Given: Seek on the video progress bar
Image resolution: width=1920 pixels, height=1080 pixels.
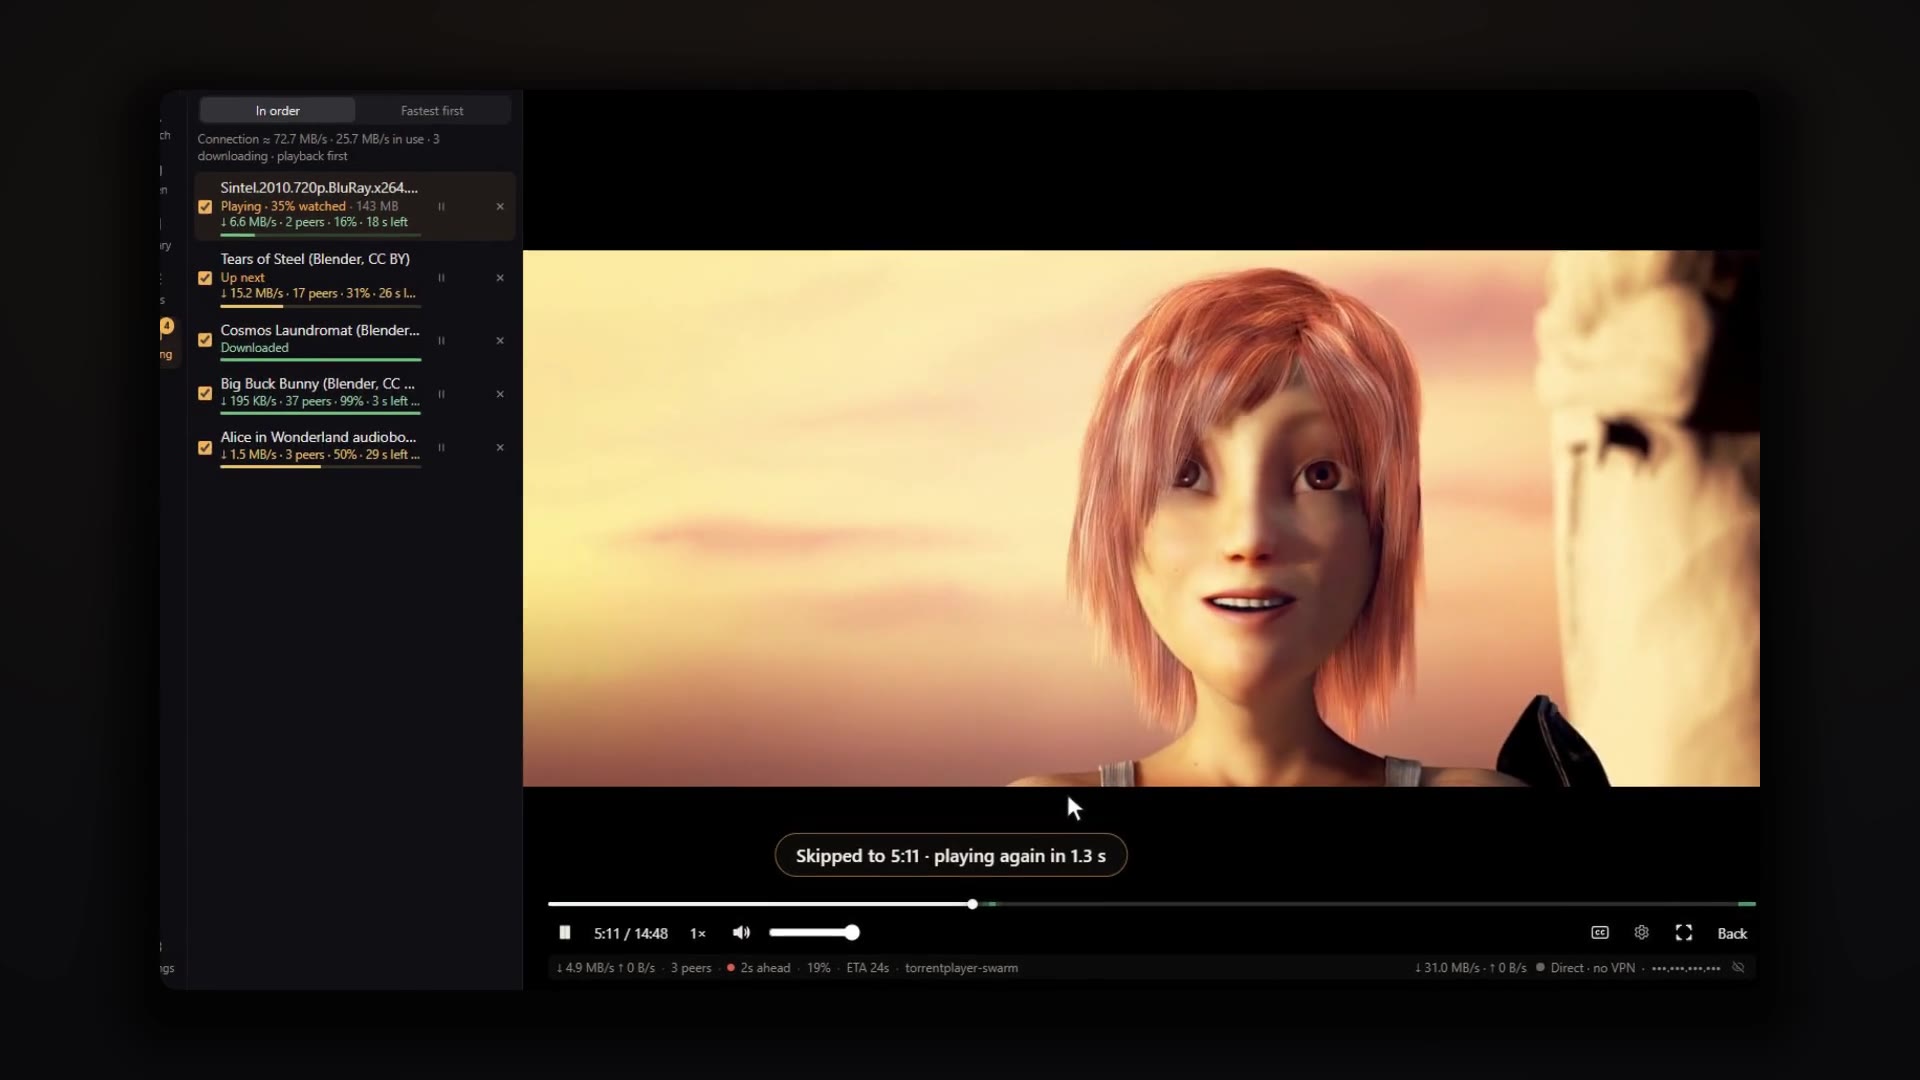Looking at the screenshot, I should pos(1151,904).
